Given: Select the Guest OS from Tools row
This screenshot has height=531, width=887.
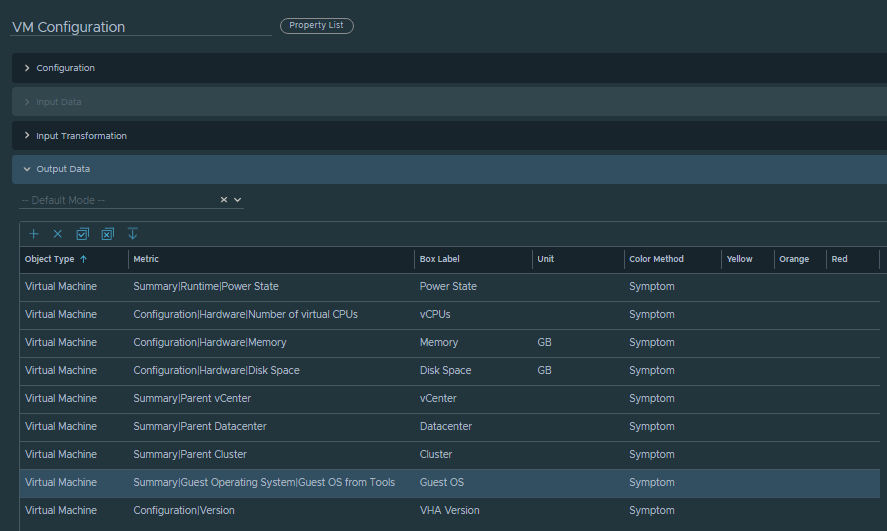Looking at the screenshot, I should pyautogui.click(x=263, y=483).
